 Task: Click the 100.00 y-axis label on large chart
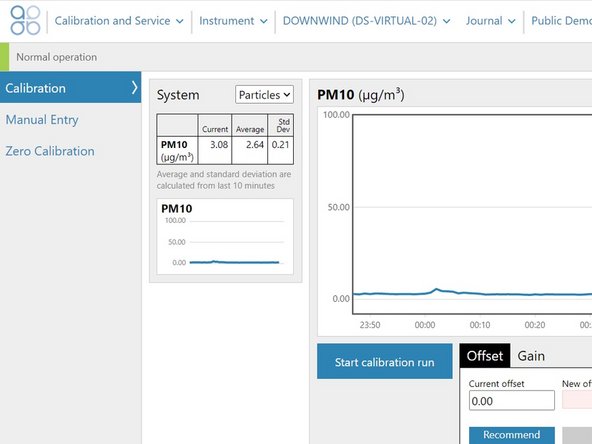[336, 114]
